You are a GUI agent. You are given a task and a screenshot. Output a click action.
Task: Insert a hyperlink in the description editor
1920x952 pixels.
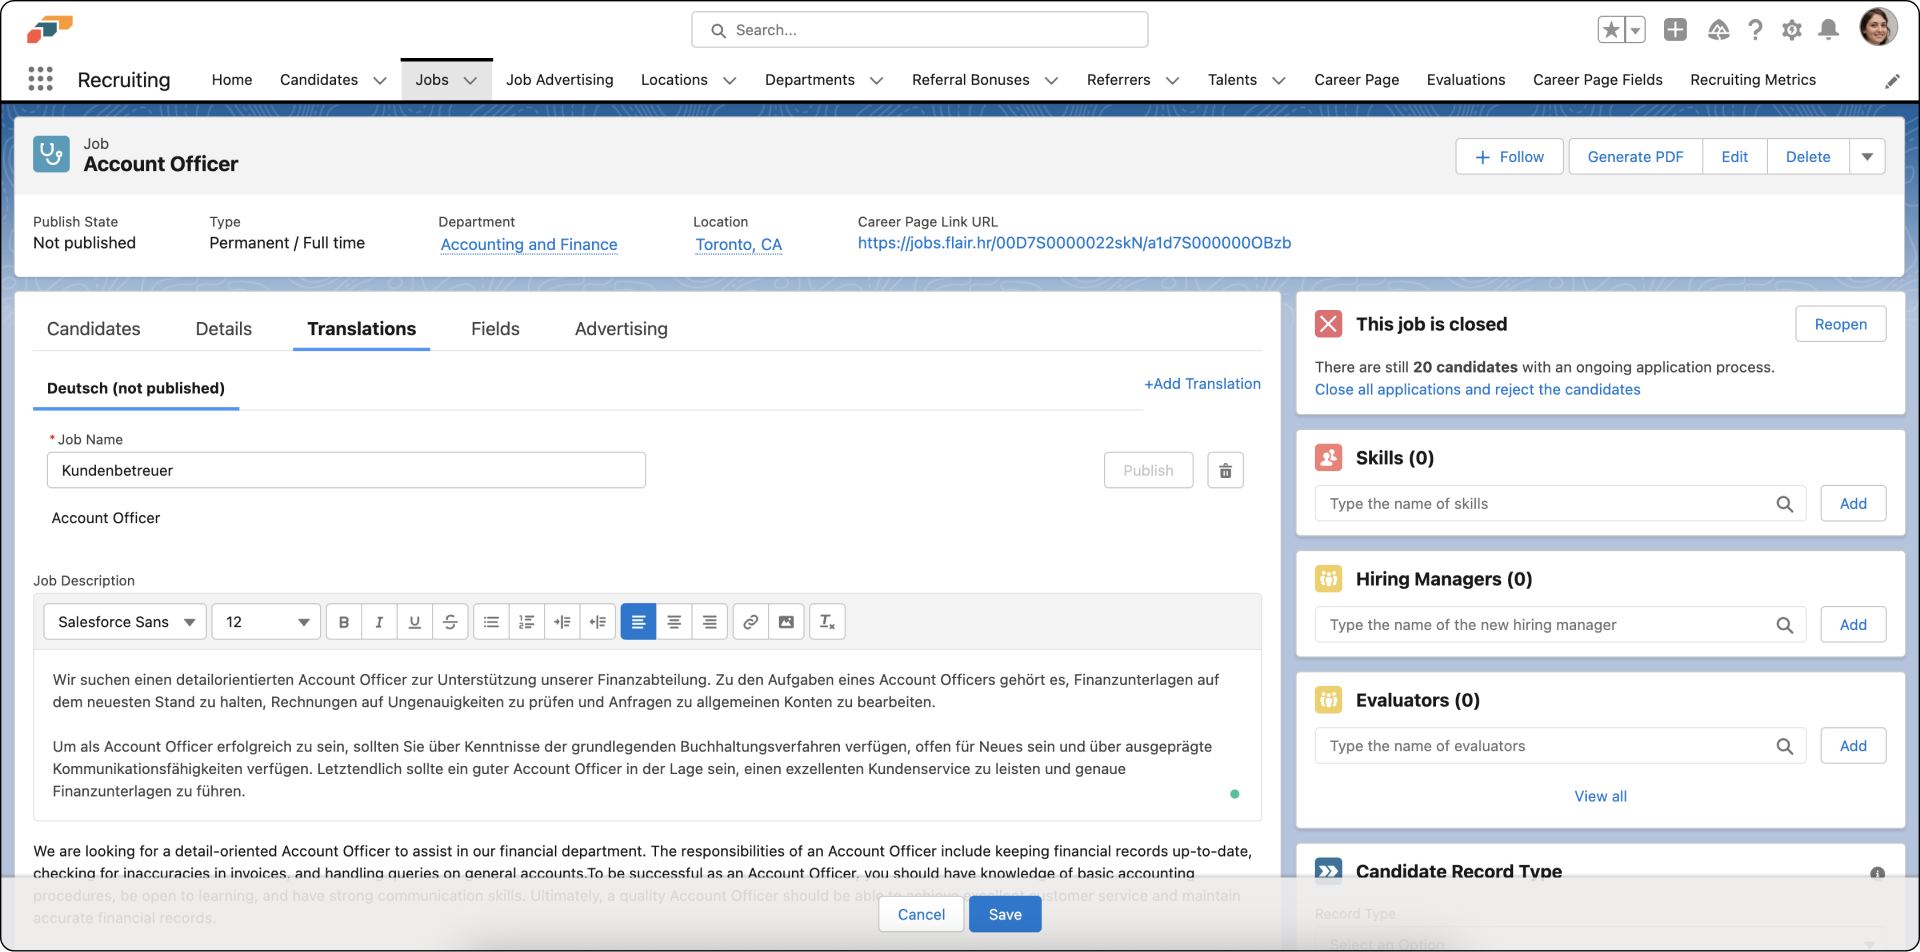coord(750,621)
